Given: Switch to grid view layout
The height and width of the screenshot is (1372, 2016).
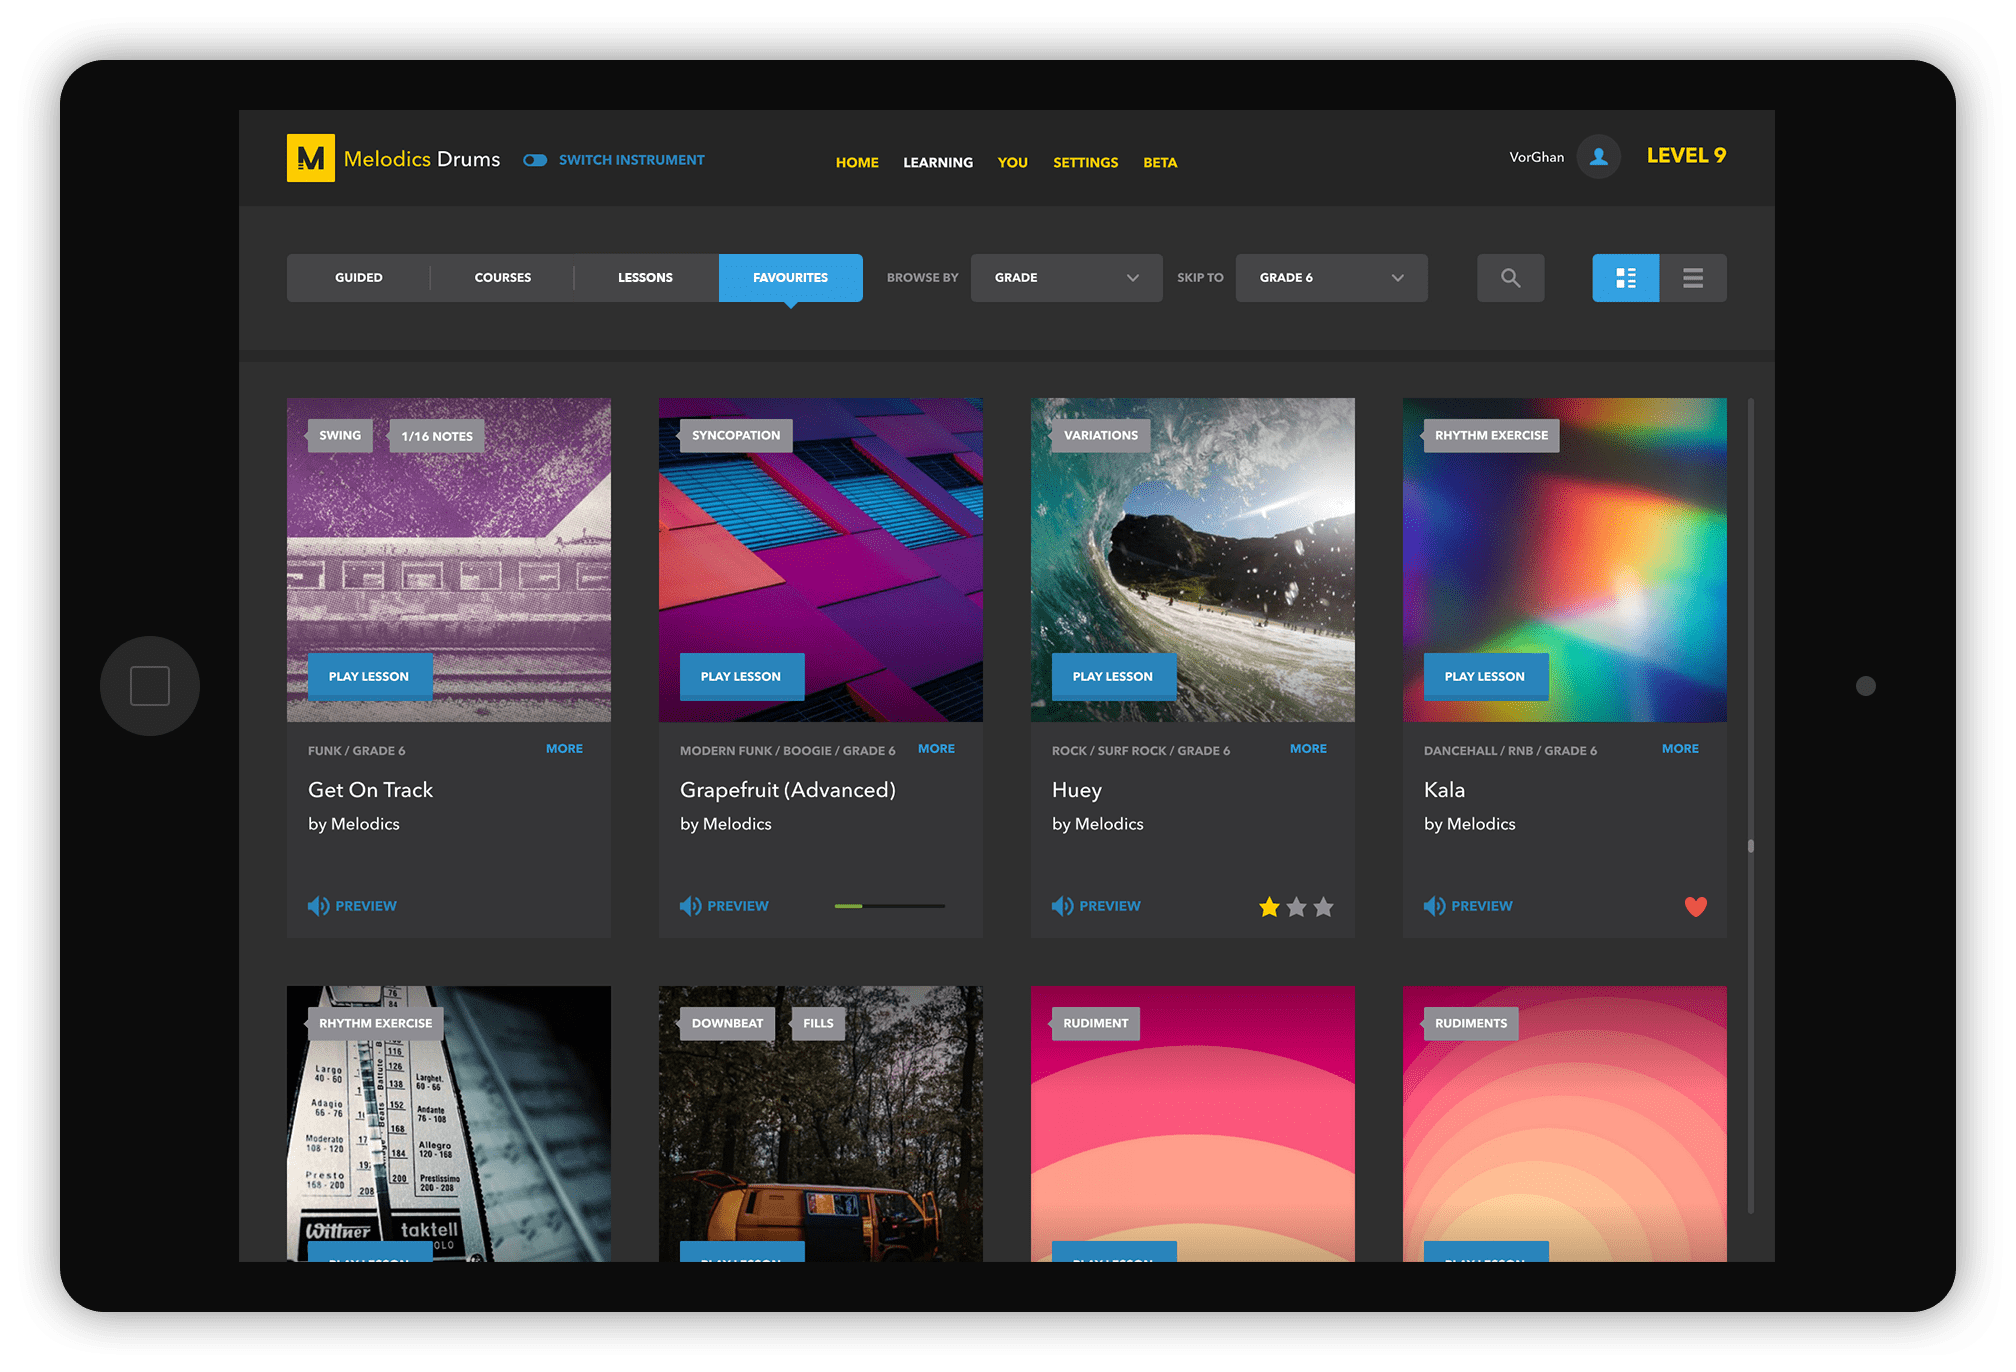Looking at the screenshot, I should pos(1625,277).
